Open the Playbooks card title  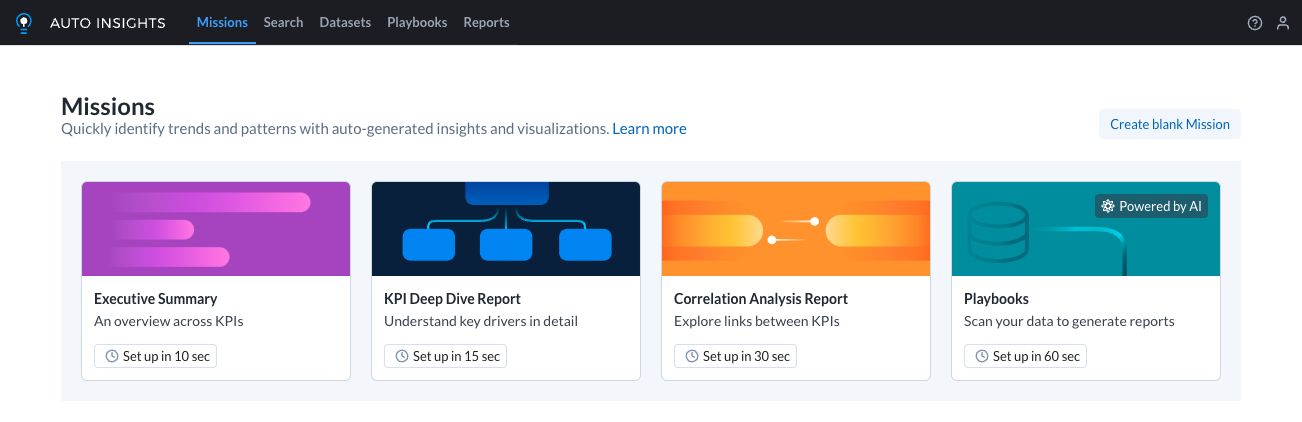pos(996,298)
